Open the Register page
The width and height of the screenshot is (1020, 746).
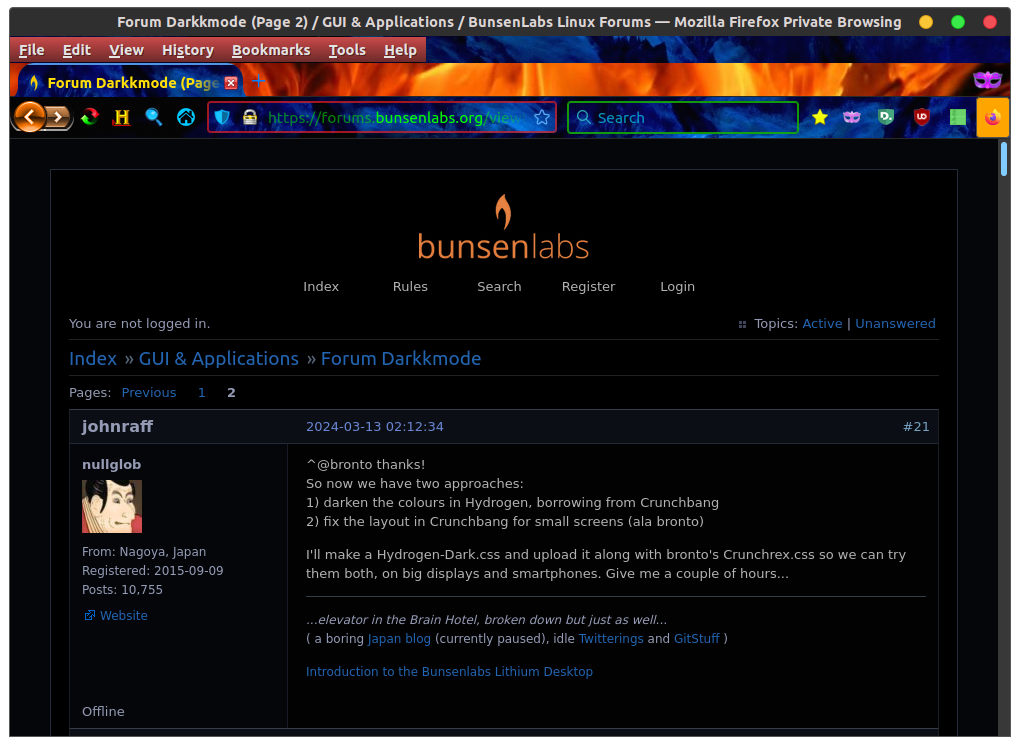(x=588, y=287)
